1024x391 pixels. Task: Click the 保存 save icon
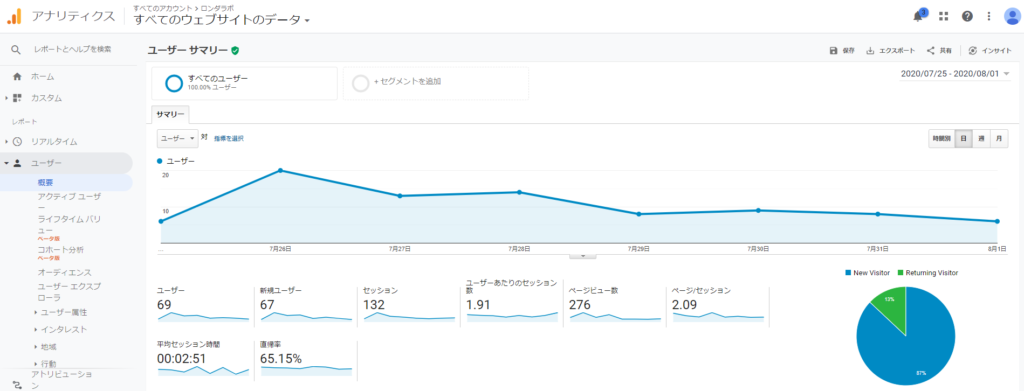click(x=833, y=50)
